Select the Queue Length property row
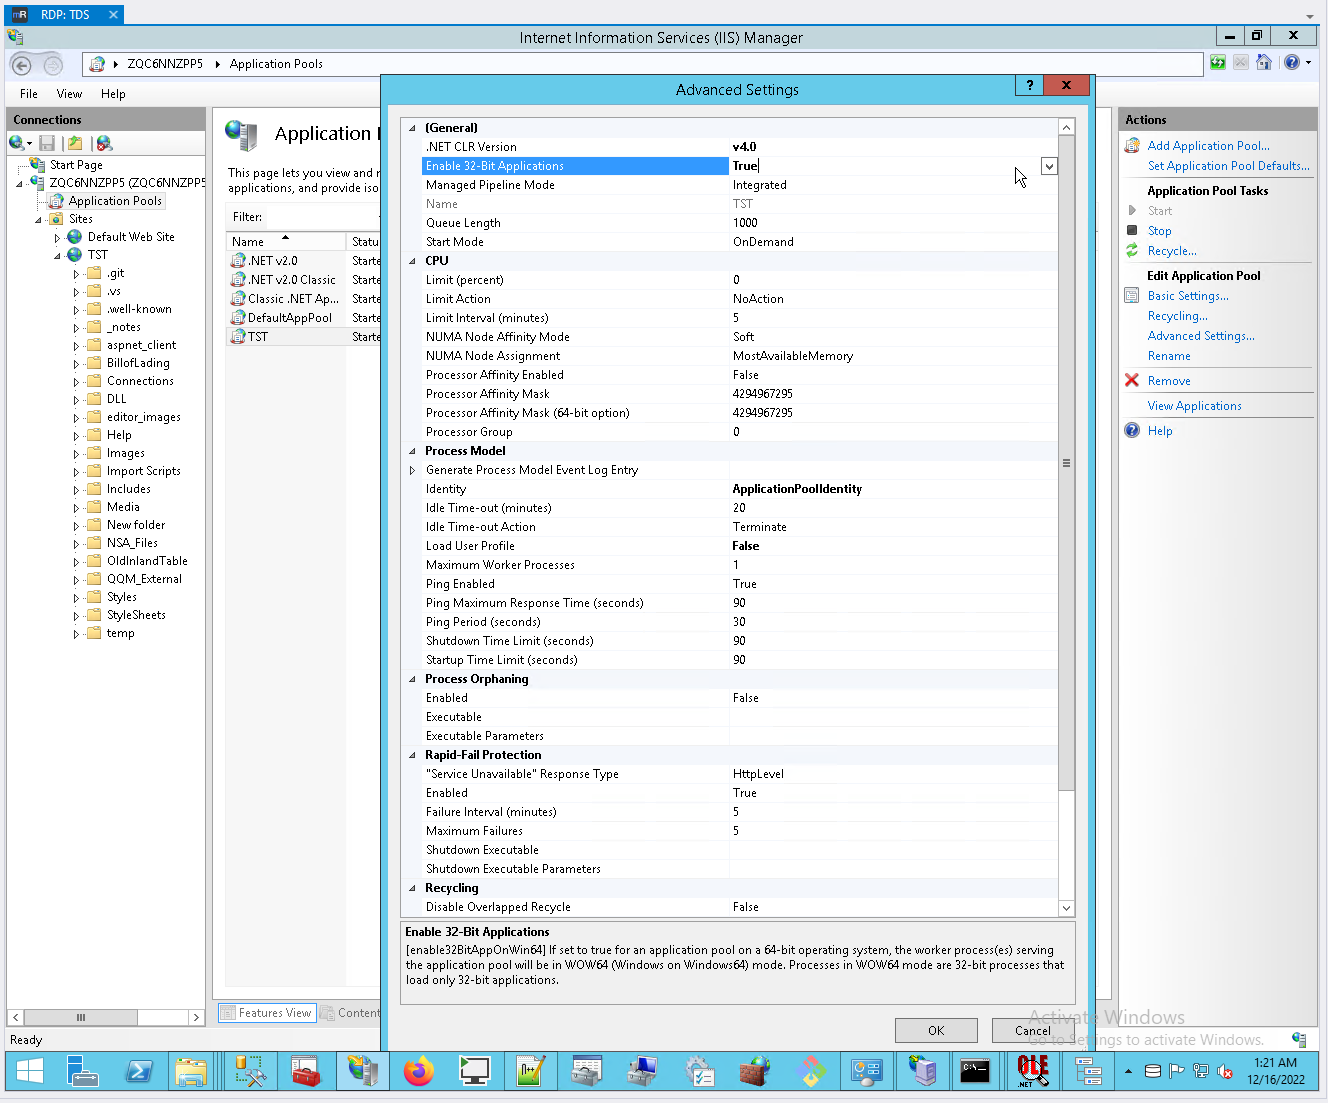The width and height of the screenshot is (1328, 1103). (739, 223)
